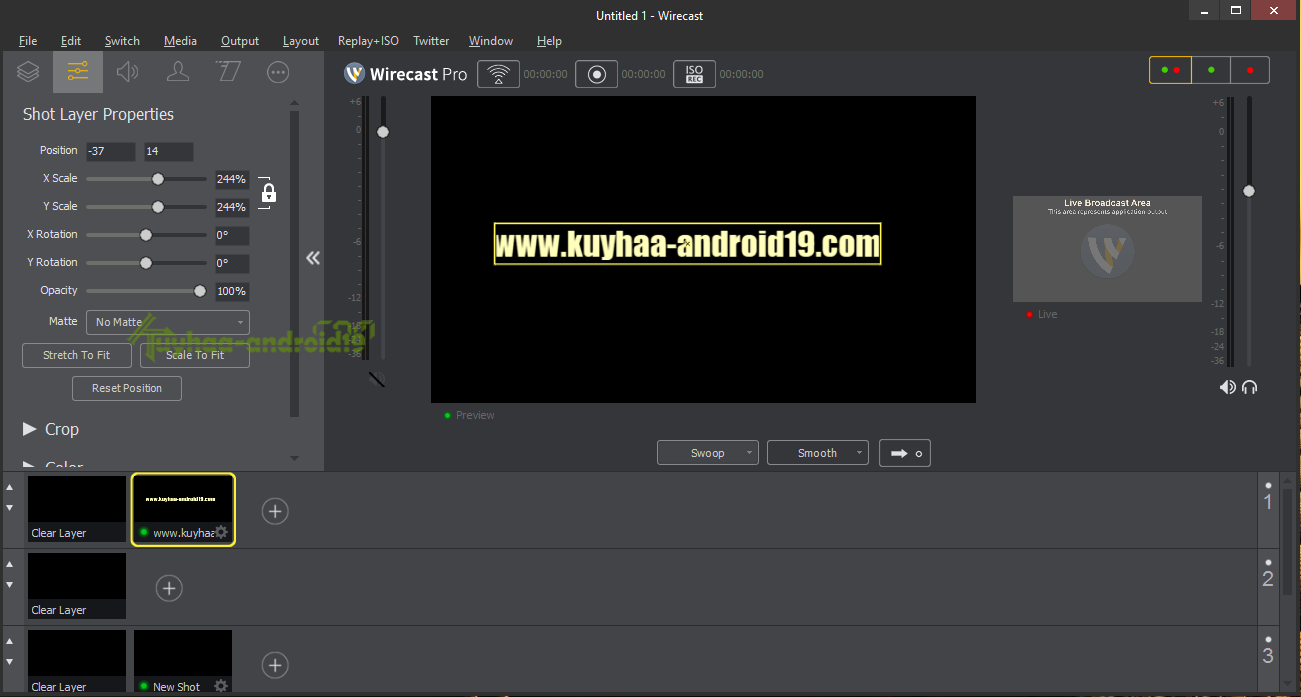Select the New Shot thumbnail
This screenshot has width=1301, height=697.
(183, 662)
